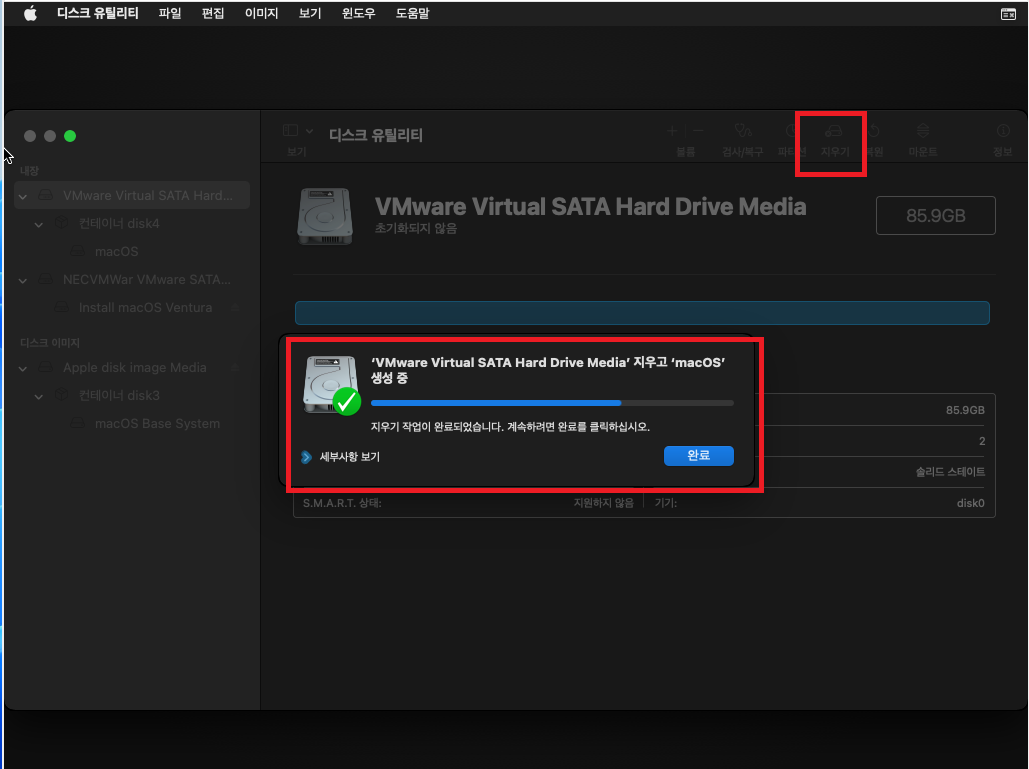Collapse the NECVMWar VMware SATA chevron
1029x769 pixels.
(23, 280)
